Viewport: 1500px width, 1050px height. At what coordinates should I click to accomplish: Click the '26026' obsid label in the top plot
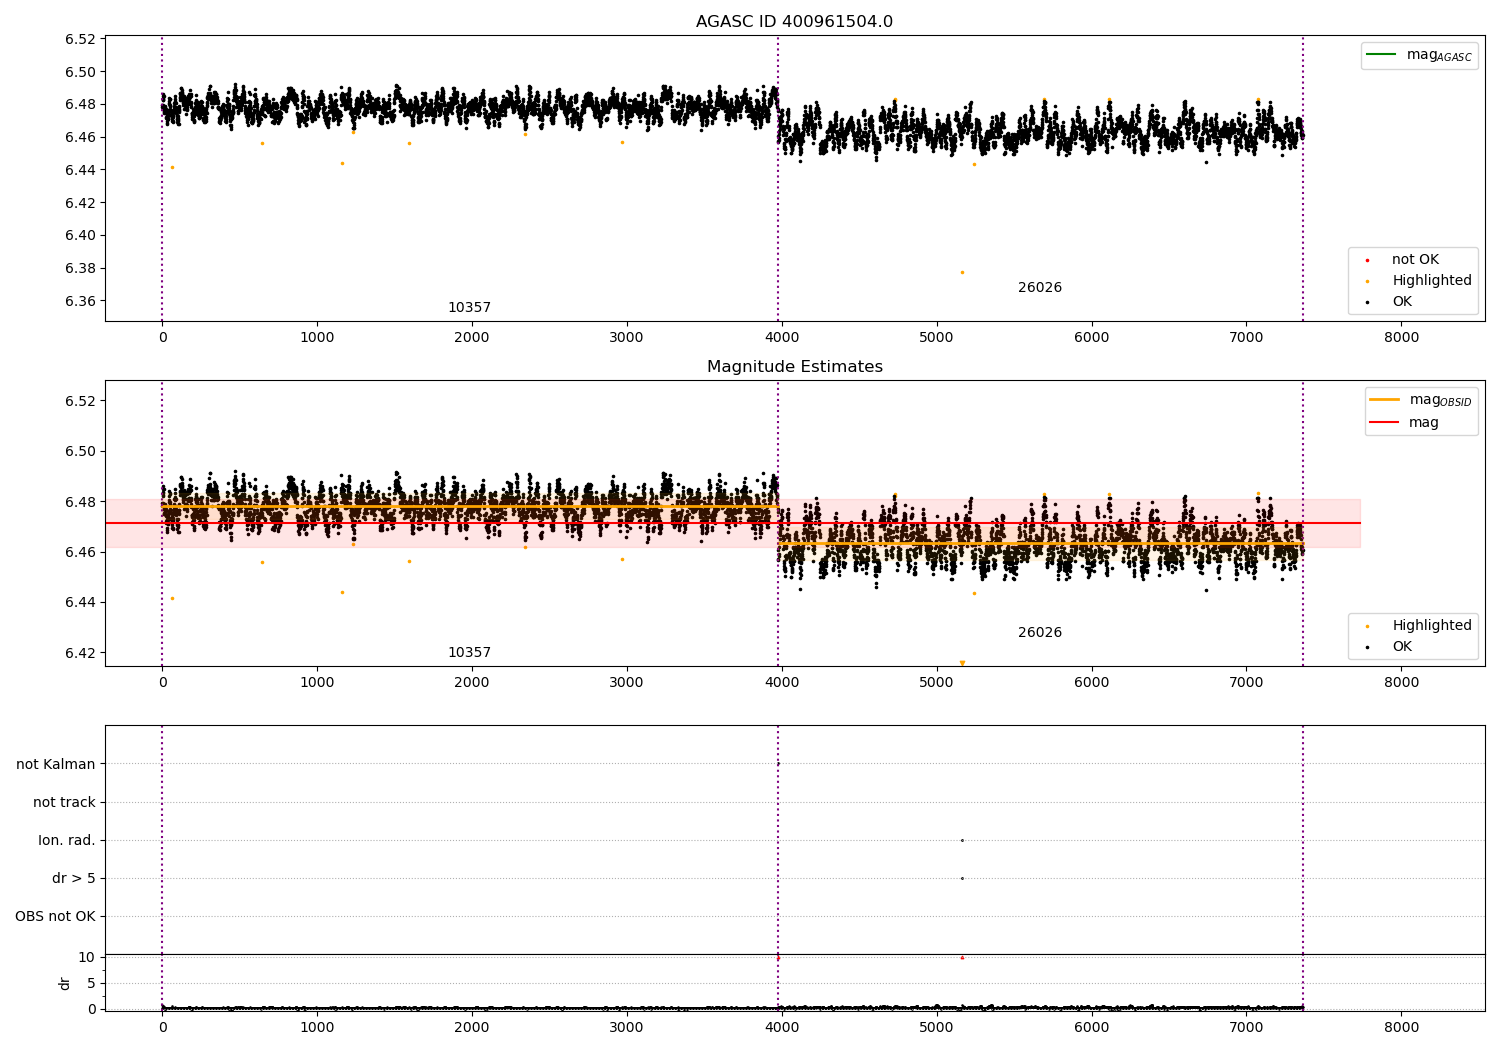pyautogui.click(x=1040, y=288)
